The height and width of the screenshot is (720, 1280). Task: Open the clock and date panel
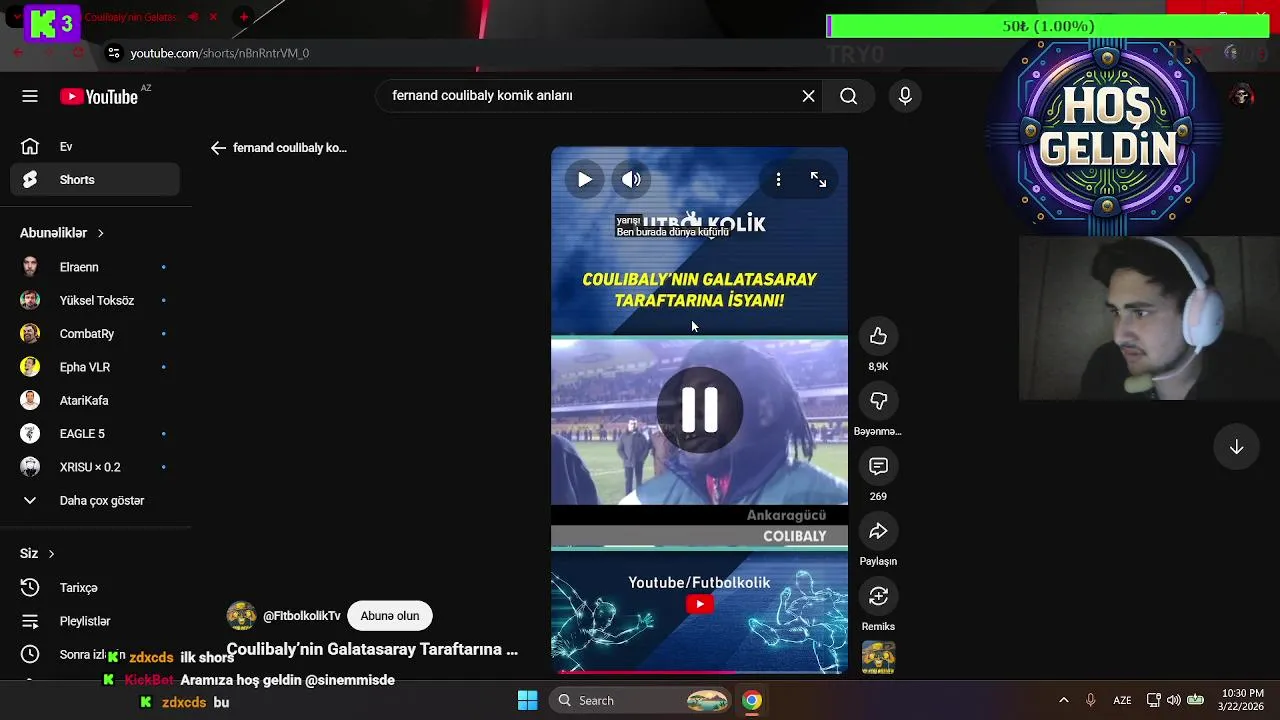(1243, 700)
